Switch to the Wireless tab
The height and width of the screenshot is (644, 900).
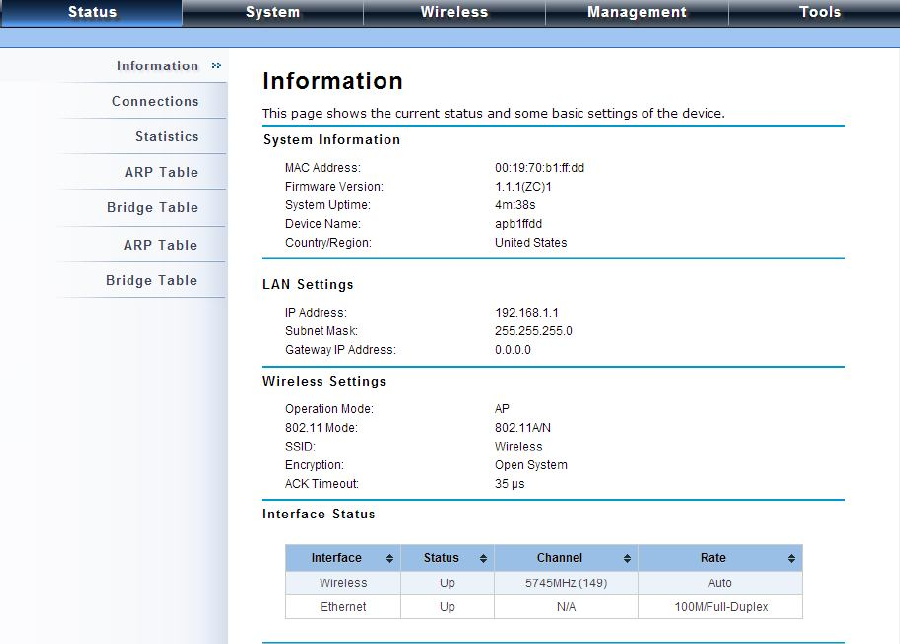(454, 13)
